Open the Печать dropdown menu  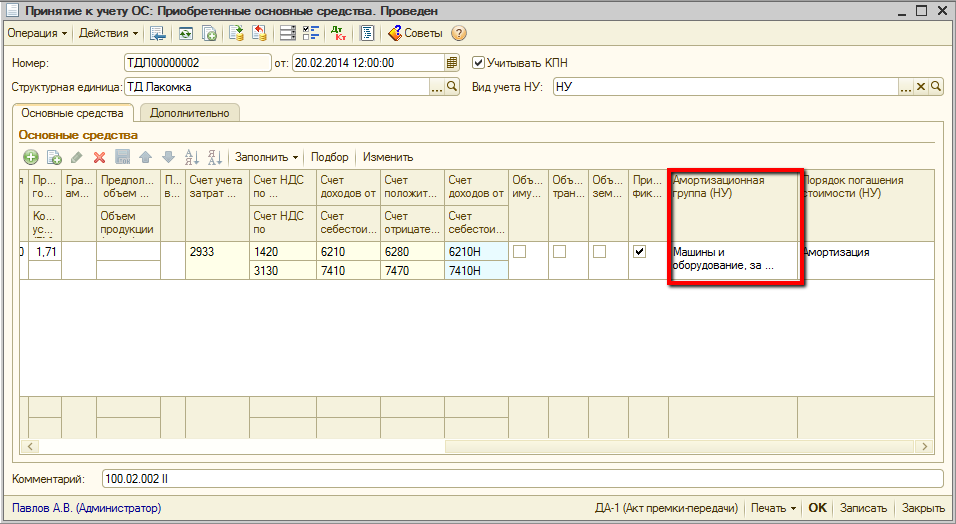pyautogui.click(x=774, y=508)
